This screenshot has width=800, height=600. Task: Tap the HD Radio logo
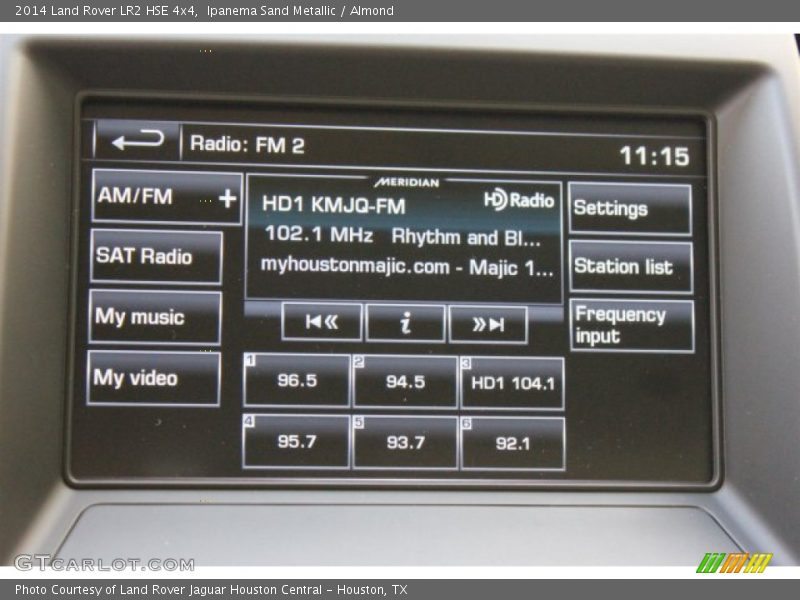pyautogui.click(x=519, y=200)
